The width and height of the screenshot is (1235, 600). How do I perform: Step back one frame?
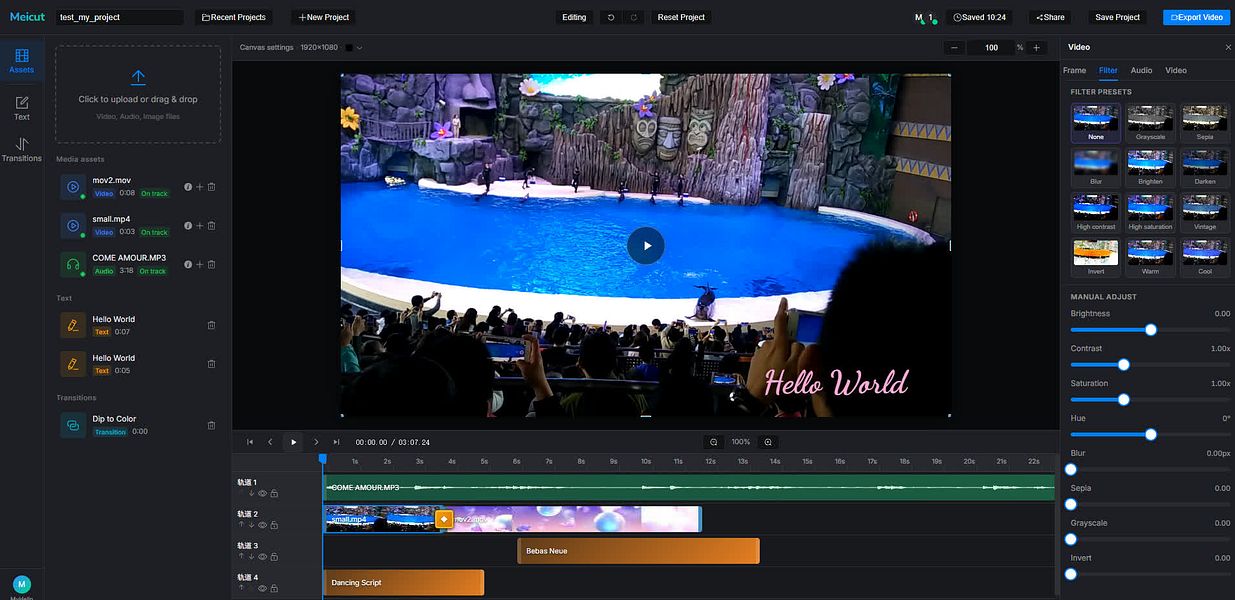click(x=270, y=442)
